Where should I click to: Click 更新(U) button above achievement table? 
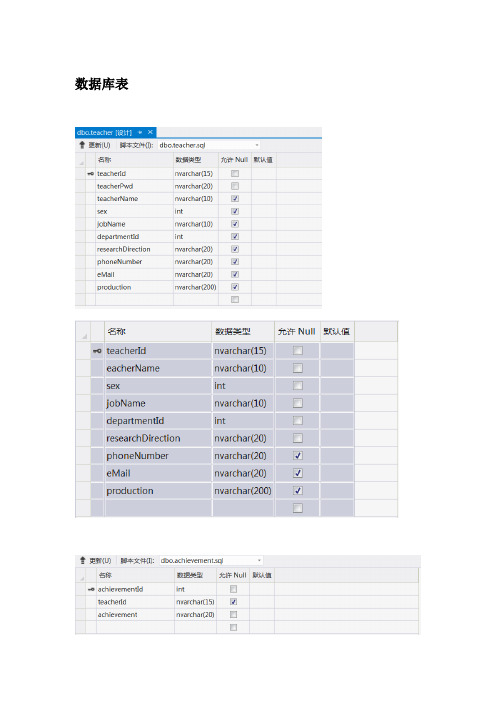coord(100,561)
